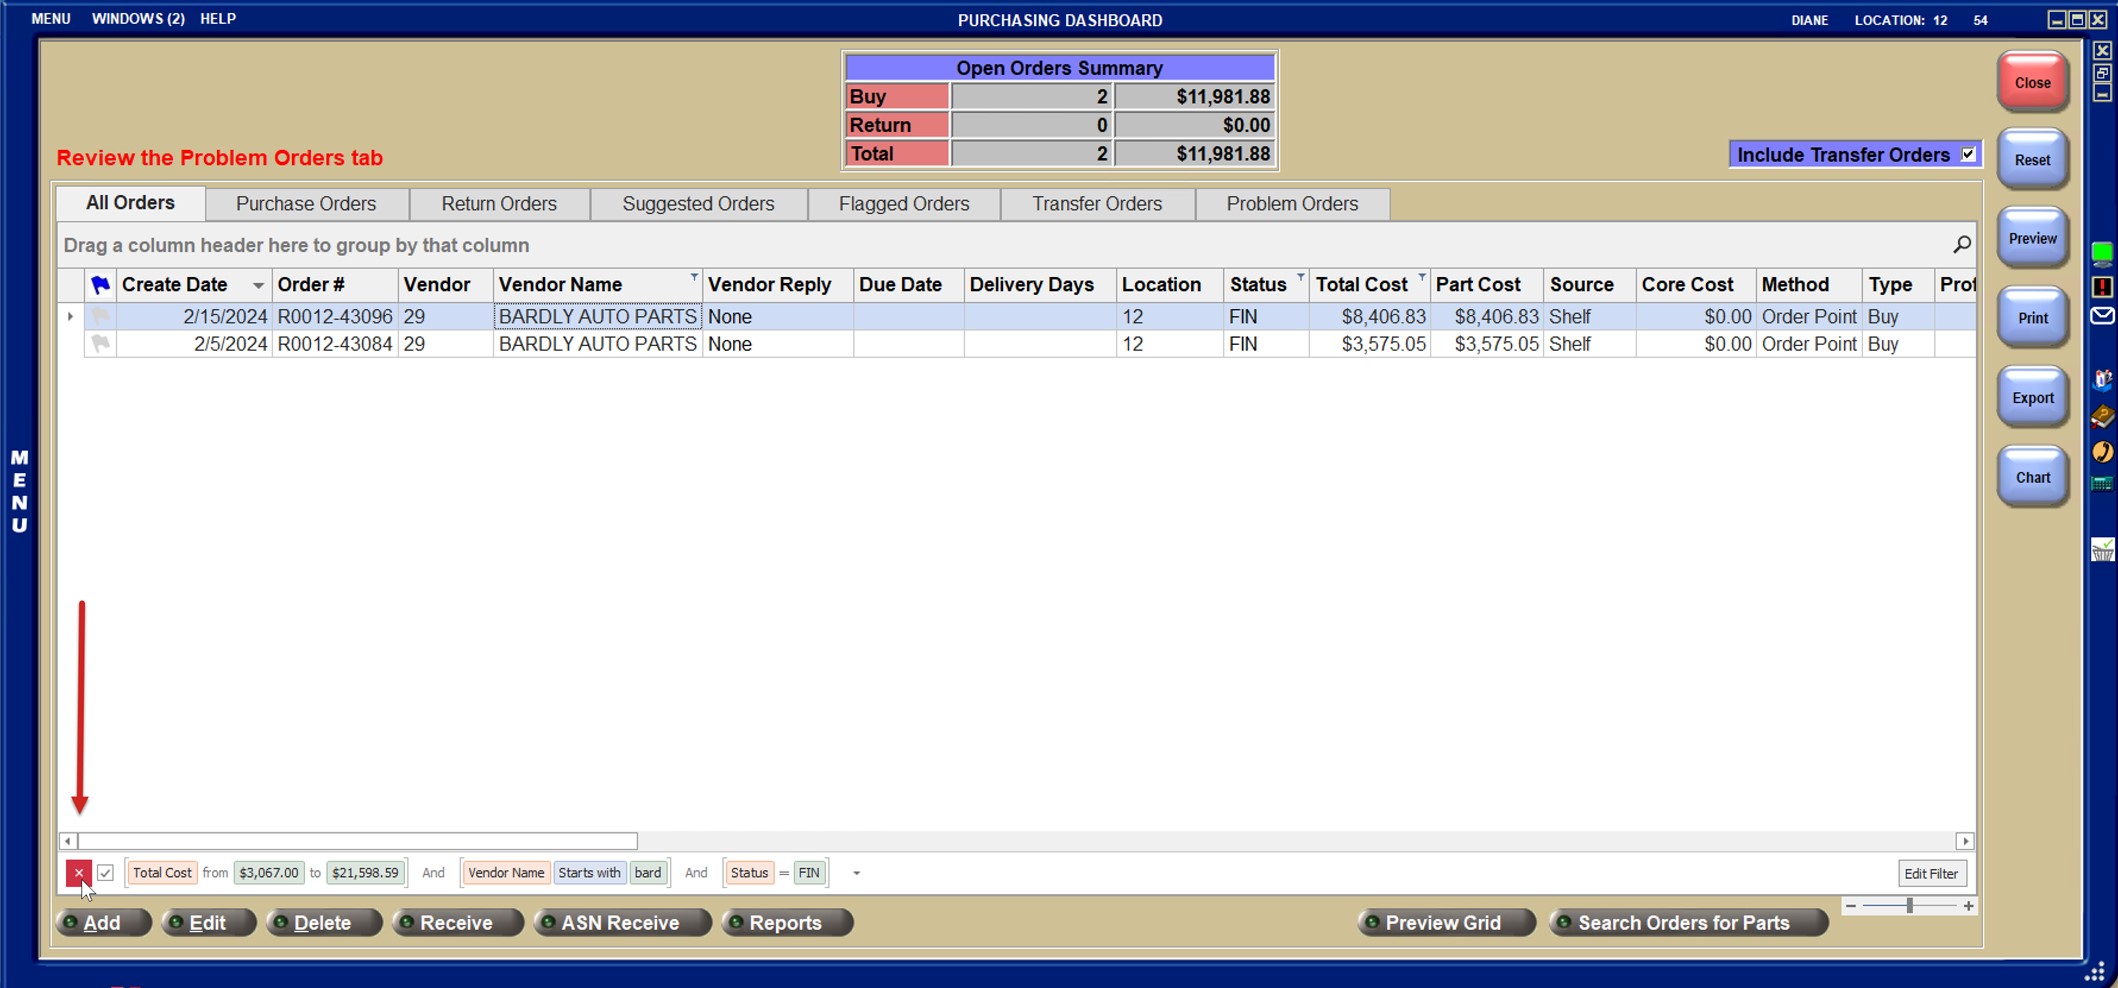Click the envelope mail icon in right sidebar
Viewport: 2118px width, 988px height.
pos(2102,316)
